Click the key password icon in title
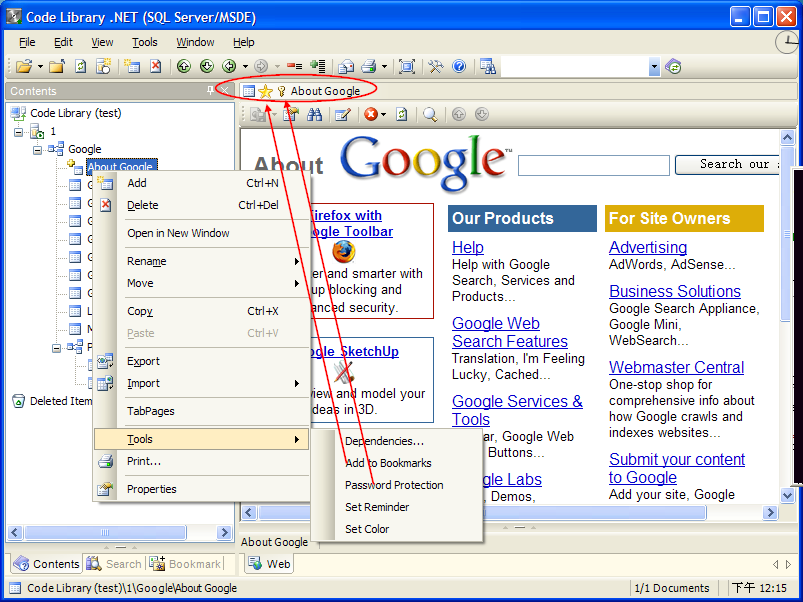The image size is (803, 602). pyautogui.click(x=281, y=91)
